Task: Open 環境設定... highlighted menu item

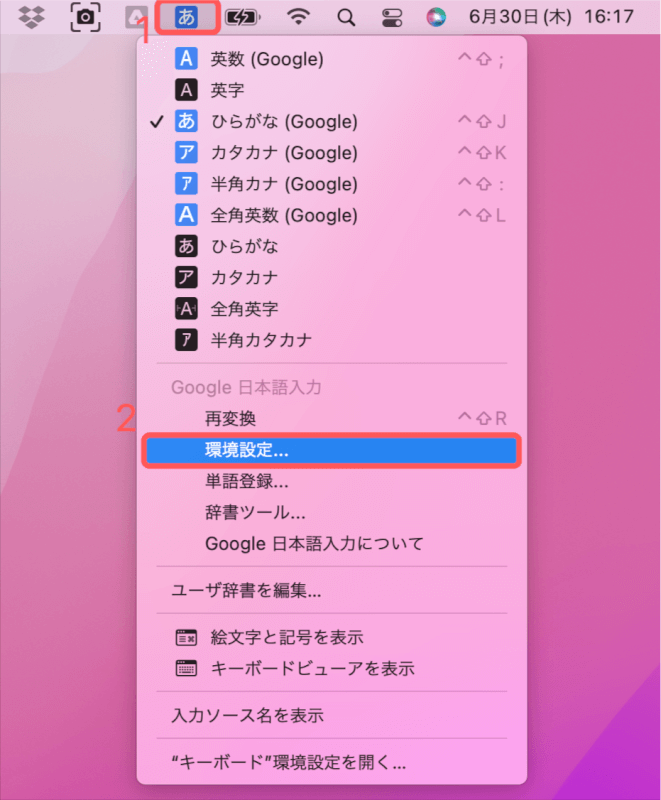Action: (332, 450)
